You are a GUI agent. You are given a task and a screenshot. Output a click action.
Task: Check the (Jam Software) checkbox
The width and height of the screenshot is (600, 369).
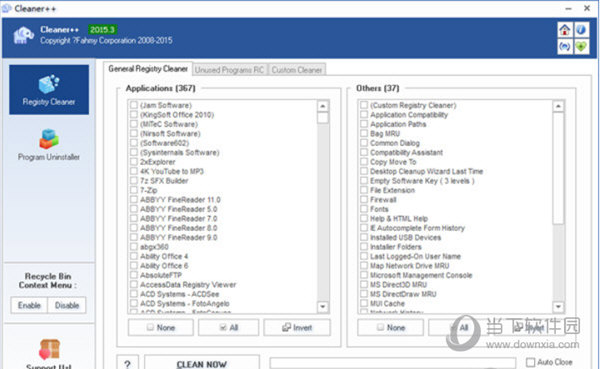[134, 105]
